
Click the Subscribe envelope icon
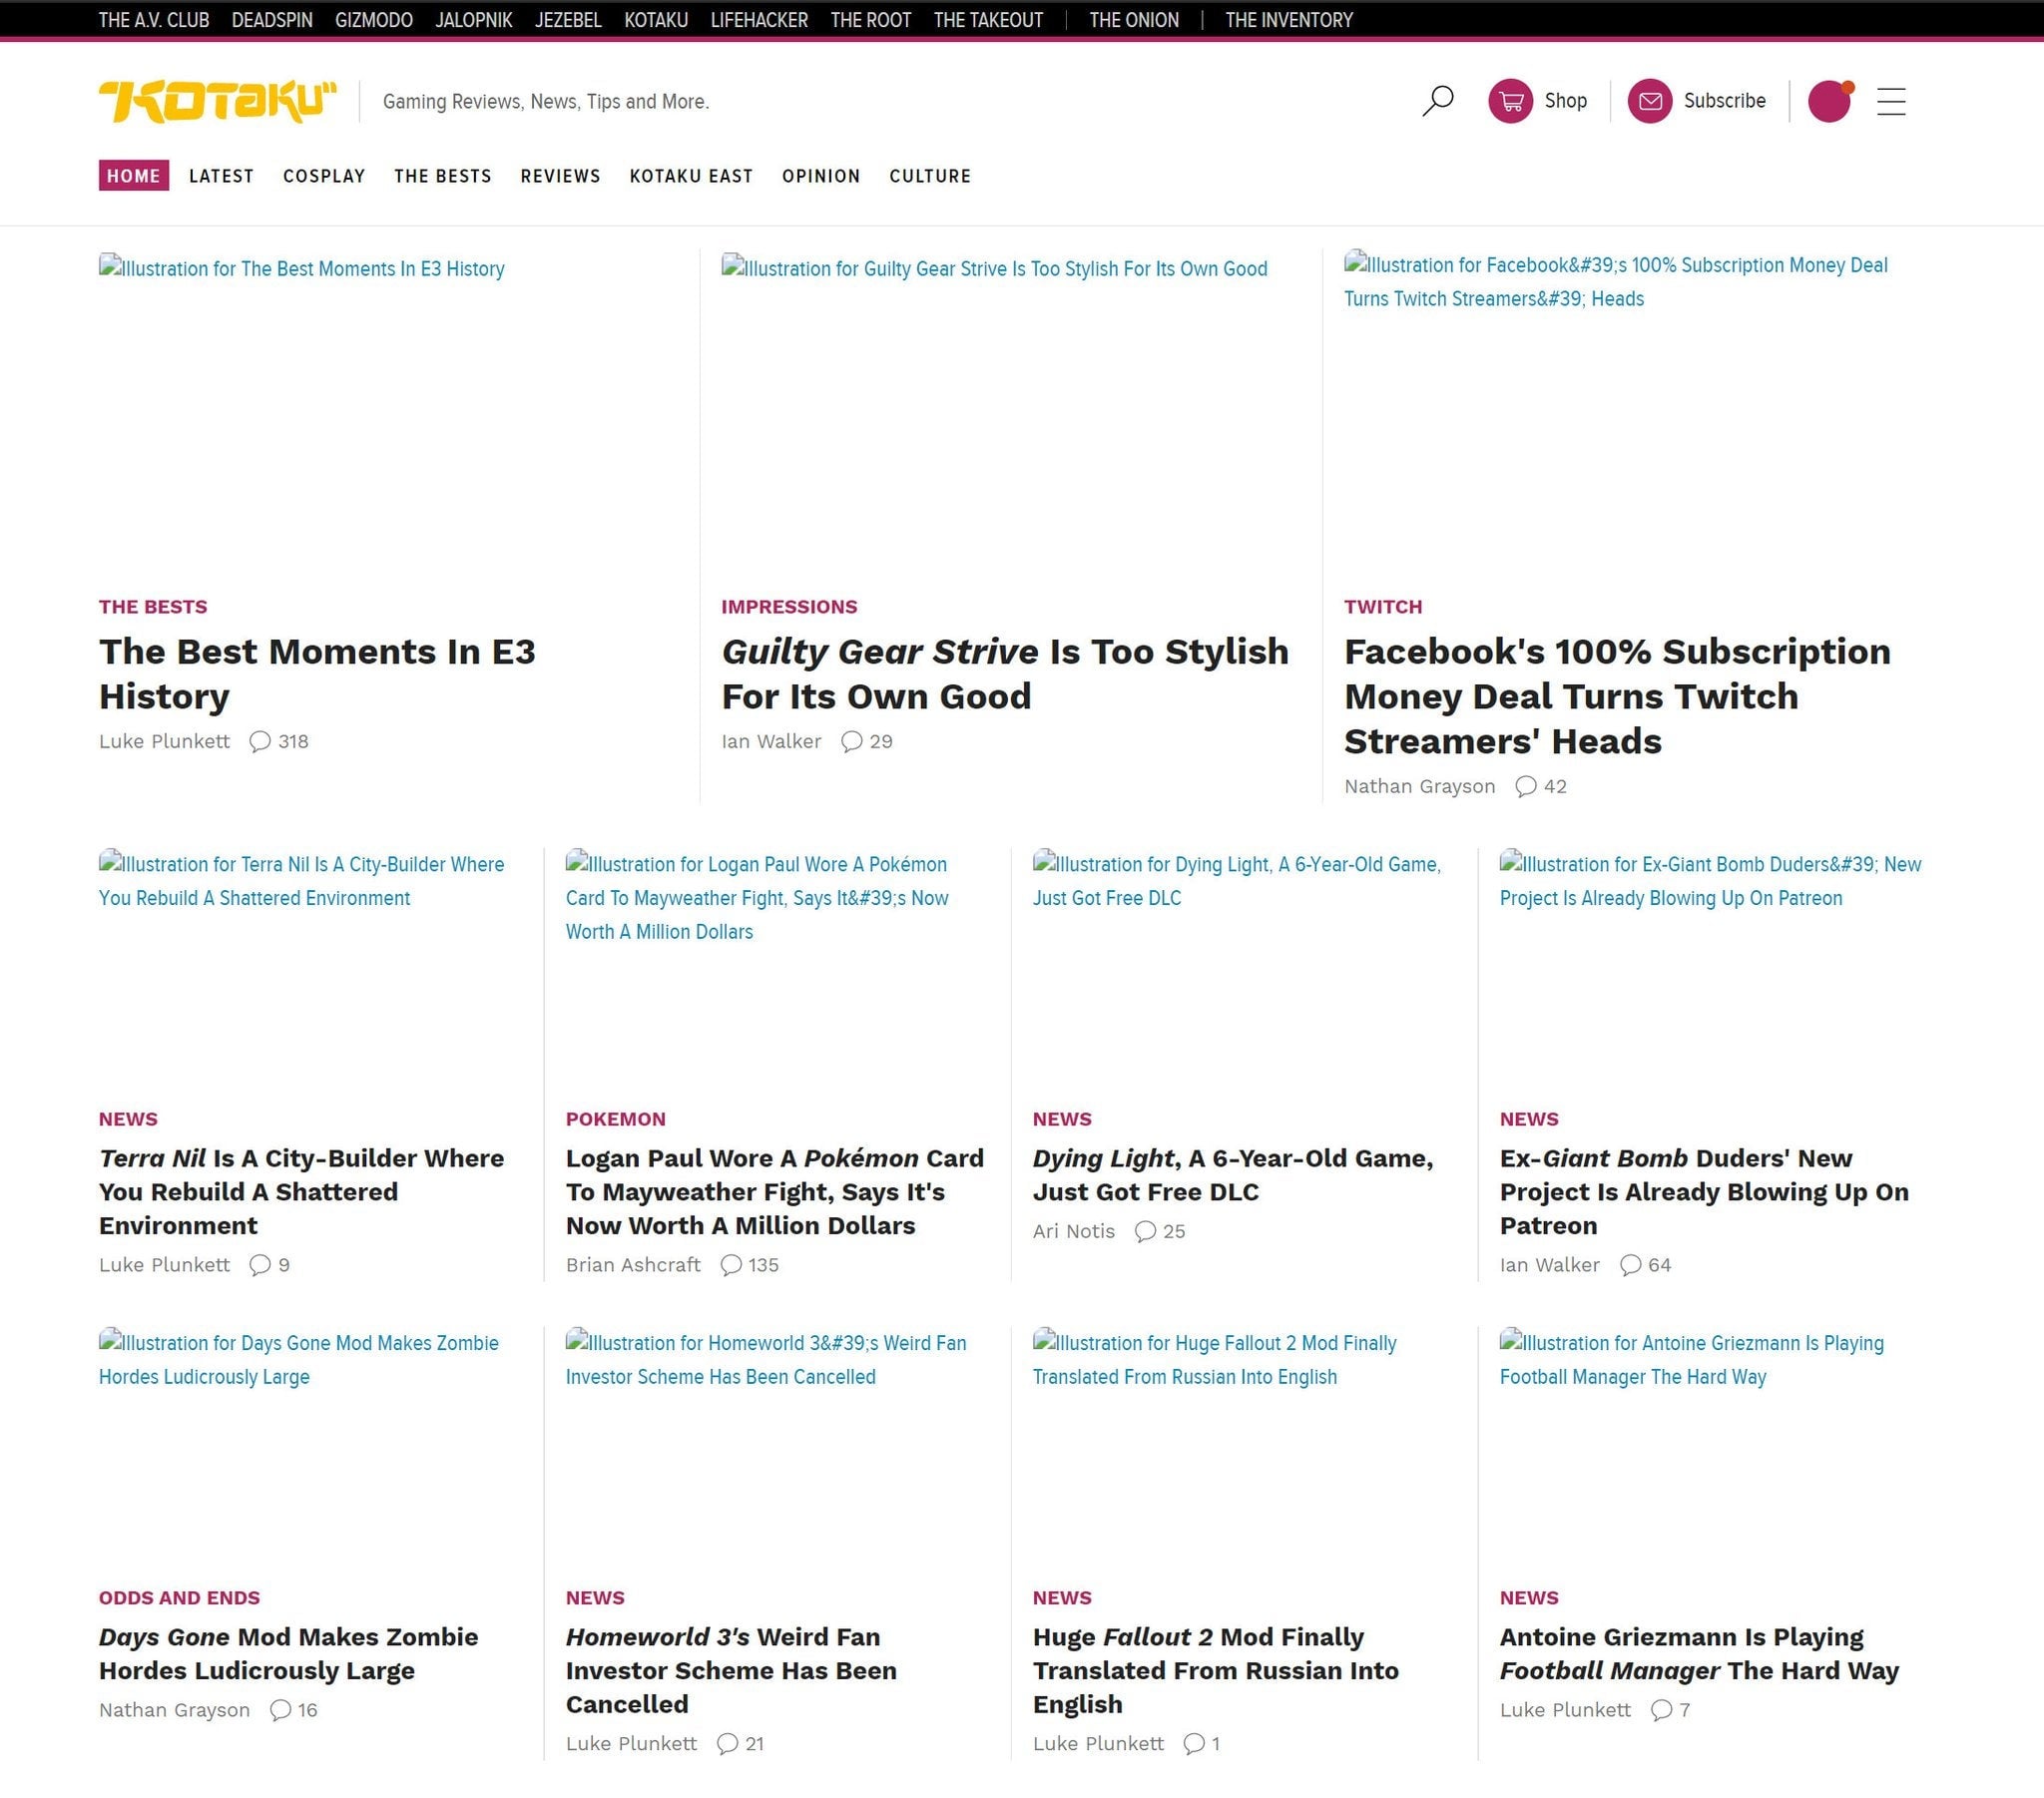(x=1650, y=101)
